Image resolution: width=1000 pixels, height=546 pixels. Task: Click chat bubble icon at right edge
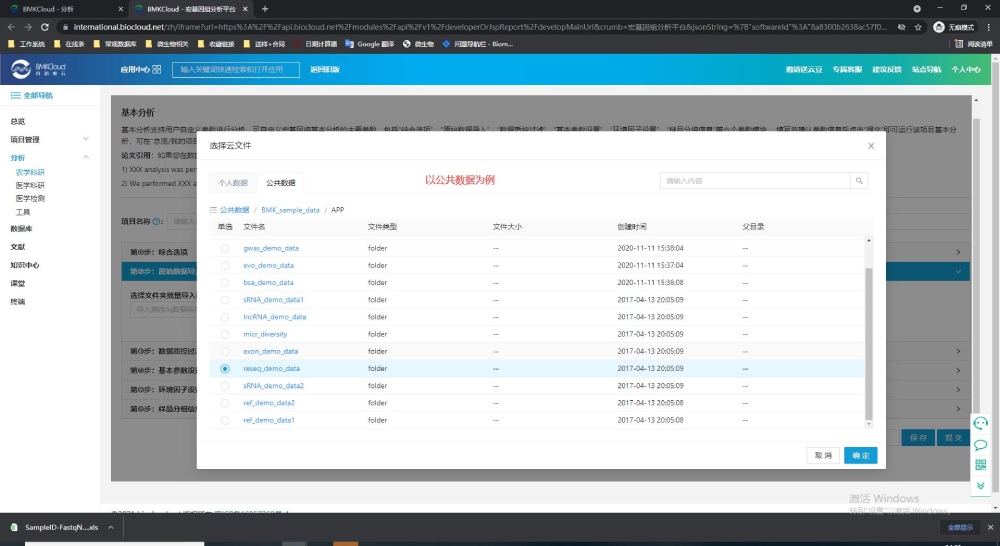(981, 445)
